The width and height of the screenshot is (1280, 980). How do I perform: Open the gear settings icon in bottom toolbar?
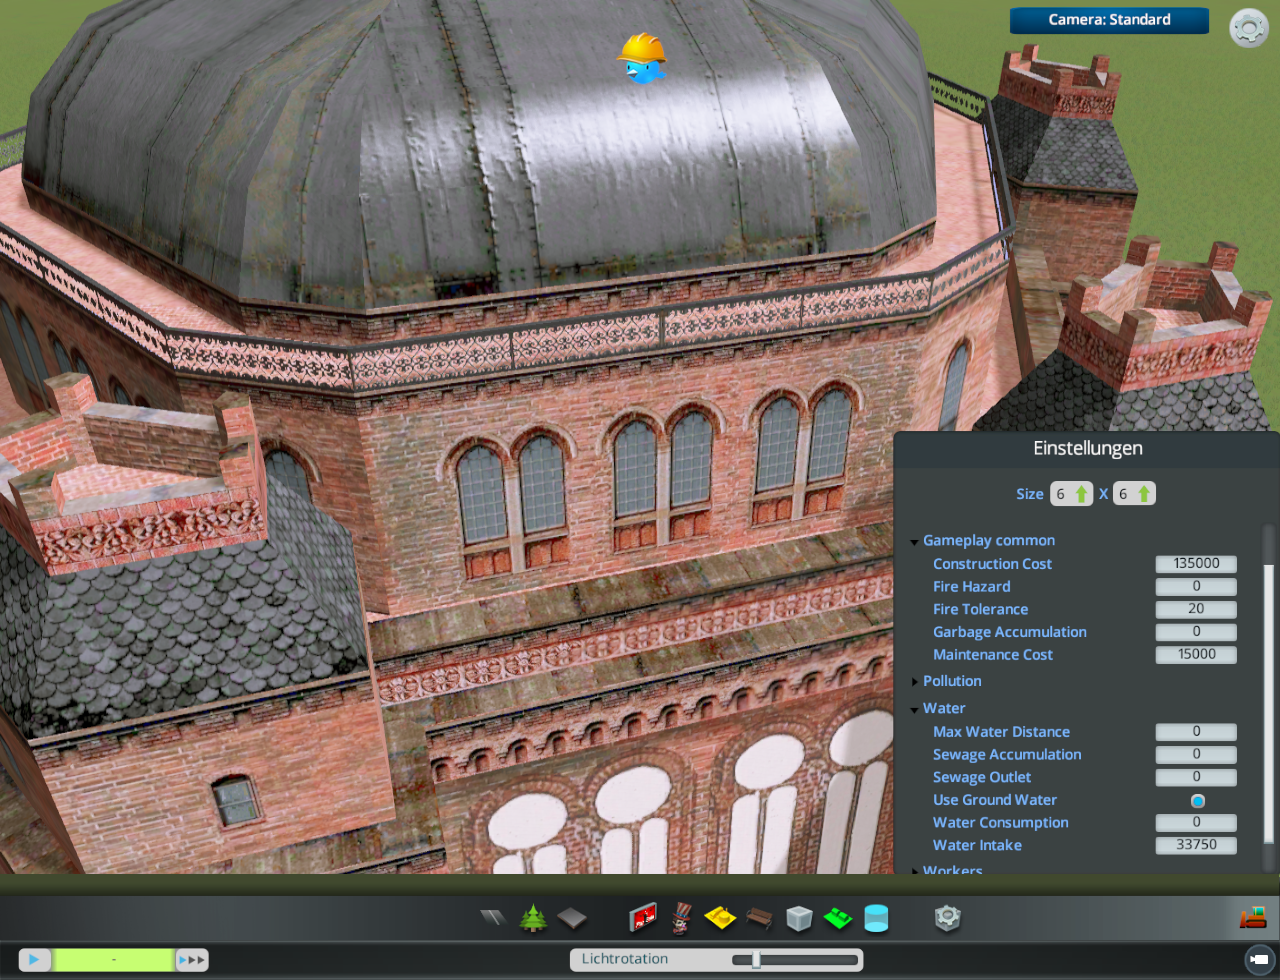947,918
